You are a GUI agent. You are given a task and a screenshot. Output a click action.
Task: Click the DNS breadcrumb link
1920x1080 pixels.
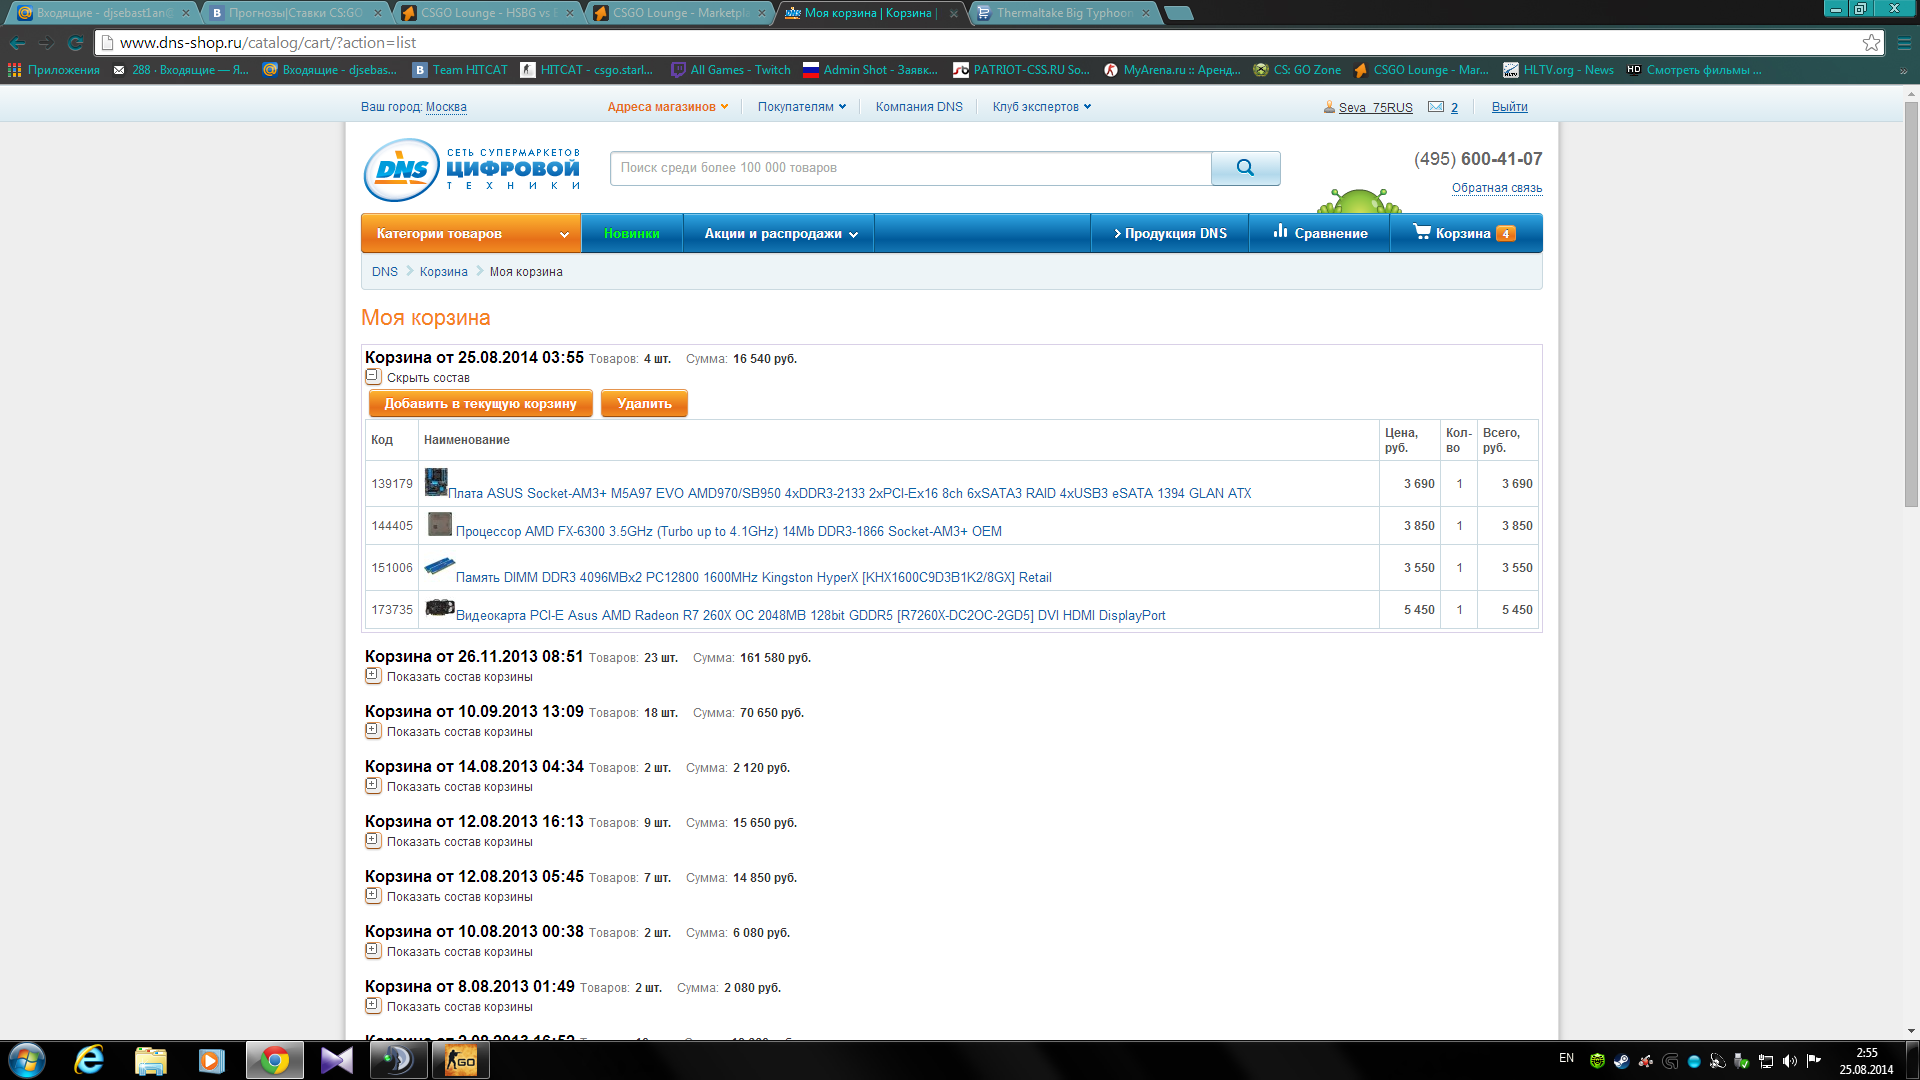pos(384,272)
